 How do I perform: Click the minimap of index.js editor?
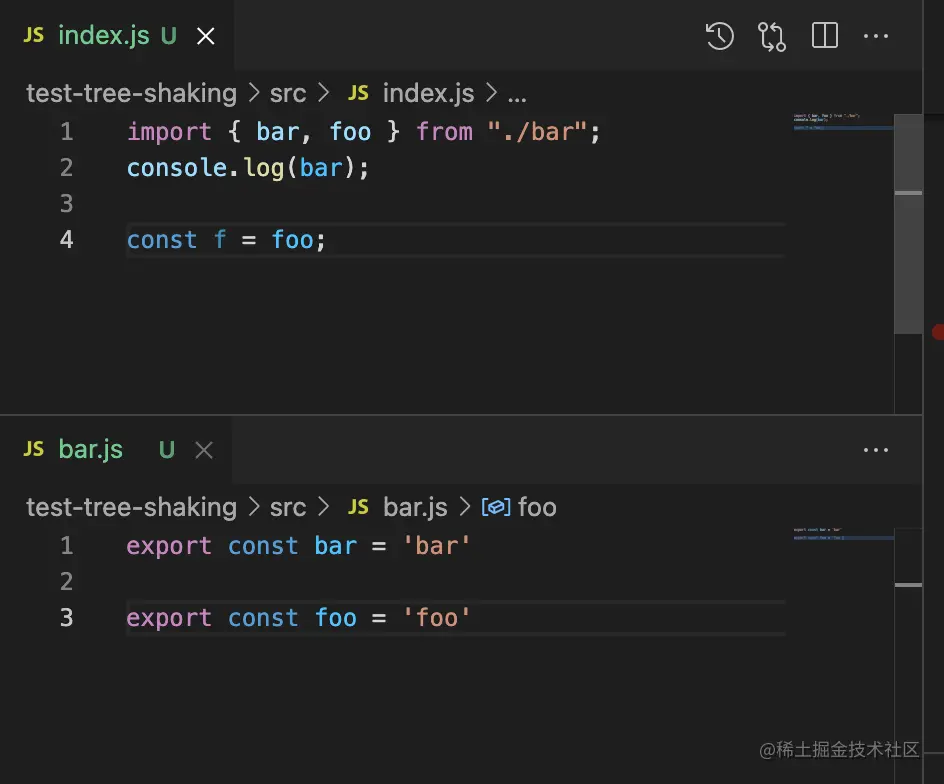point(838,123)
